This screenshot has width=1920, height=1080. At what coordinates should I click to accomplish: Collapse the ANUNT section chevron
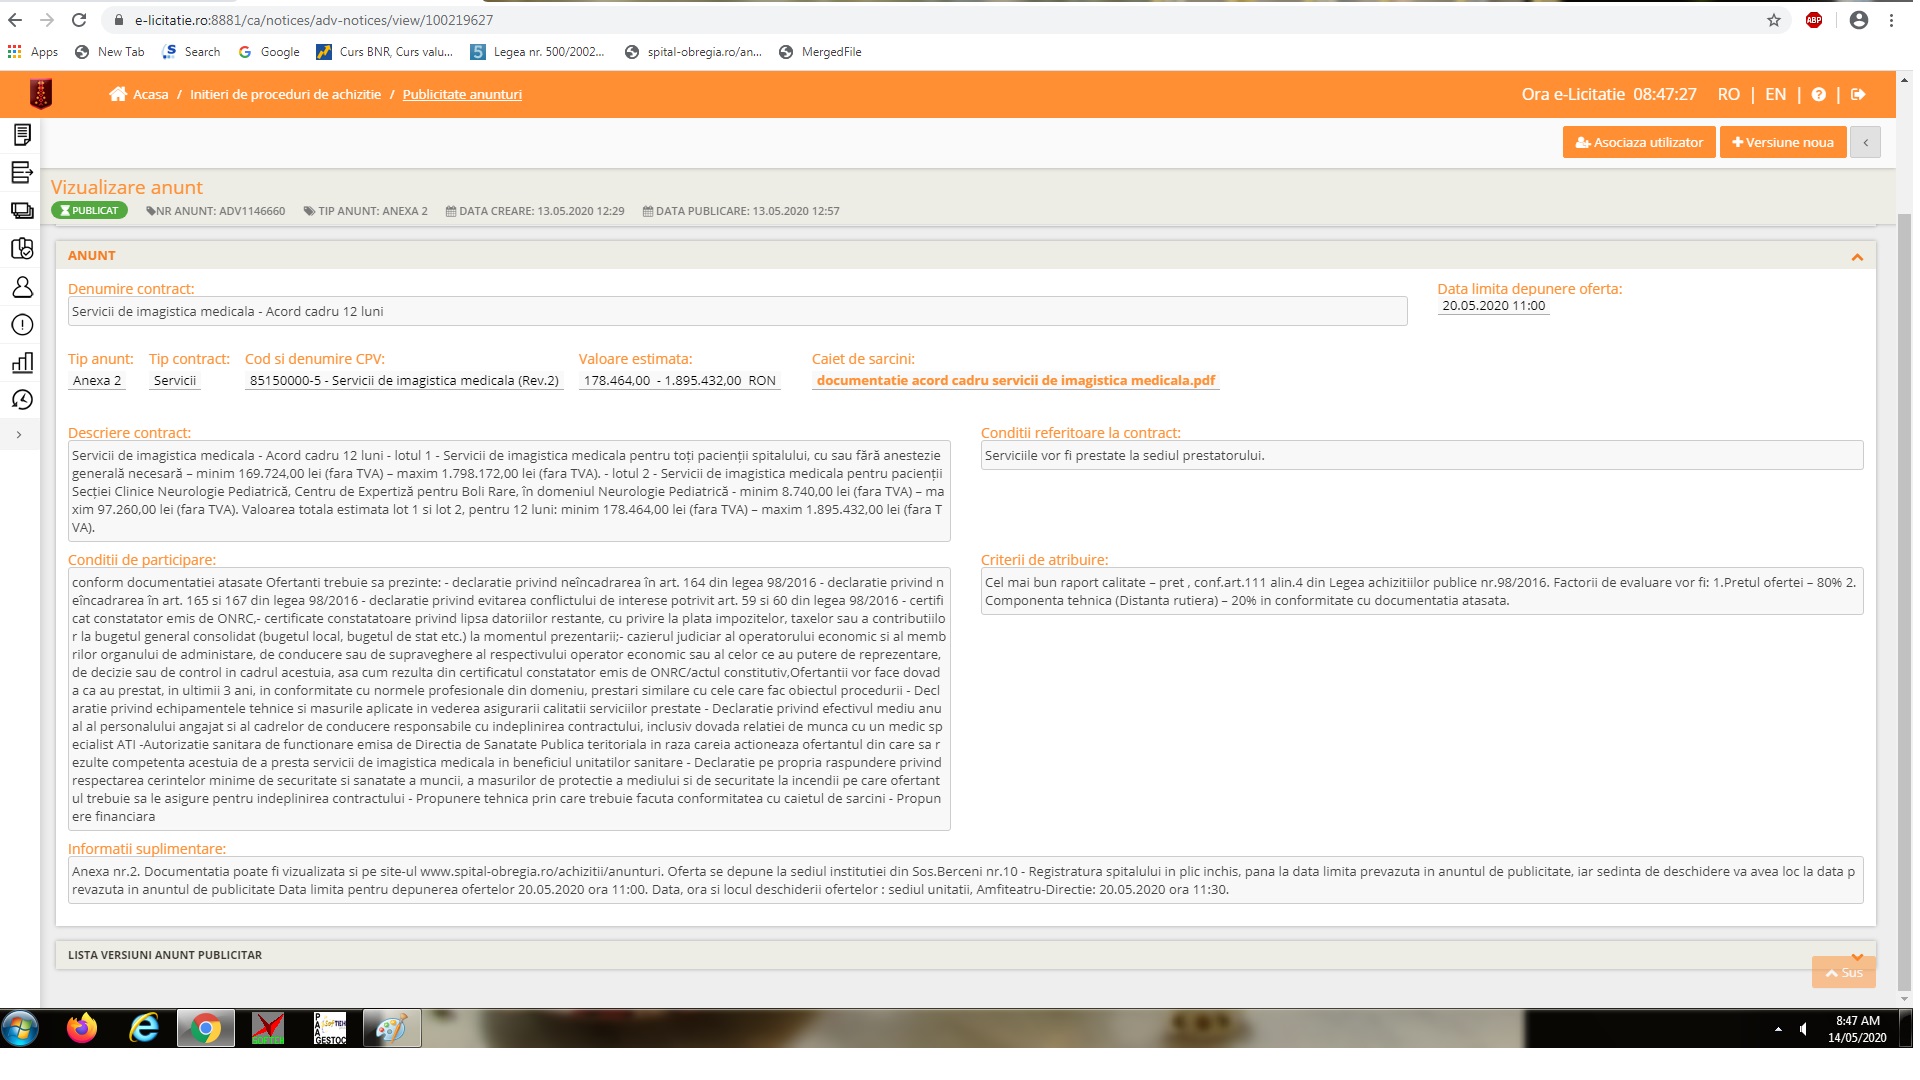pos(1857,257)
